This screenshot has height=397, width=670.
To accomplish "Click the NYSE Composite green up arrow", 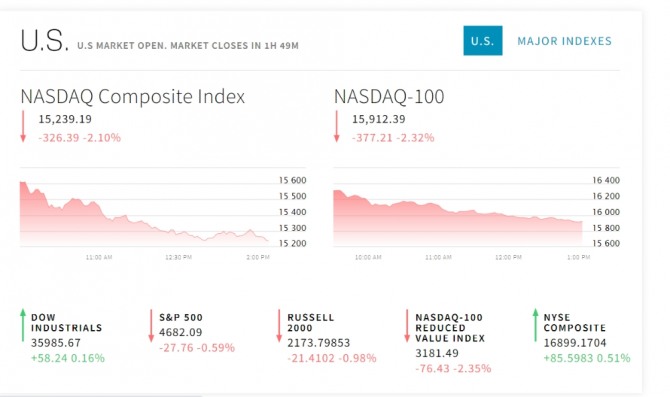I will pyautogui.click(x=535, y=325).
